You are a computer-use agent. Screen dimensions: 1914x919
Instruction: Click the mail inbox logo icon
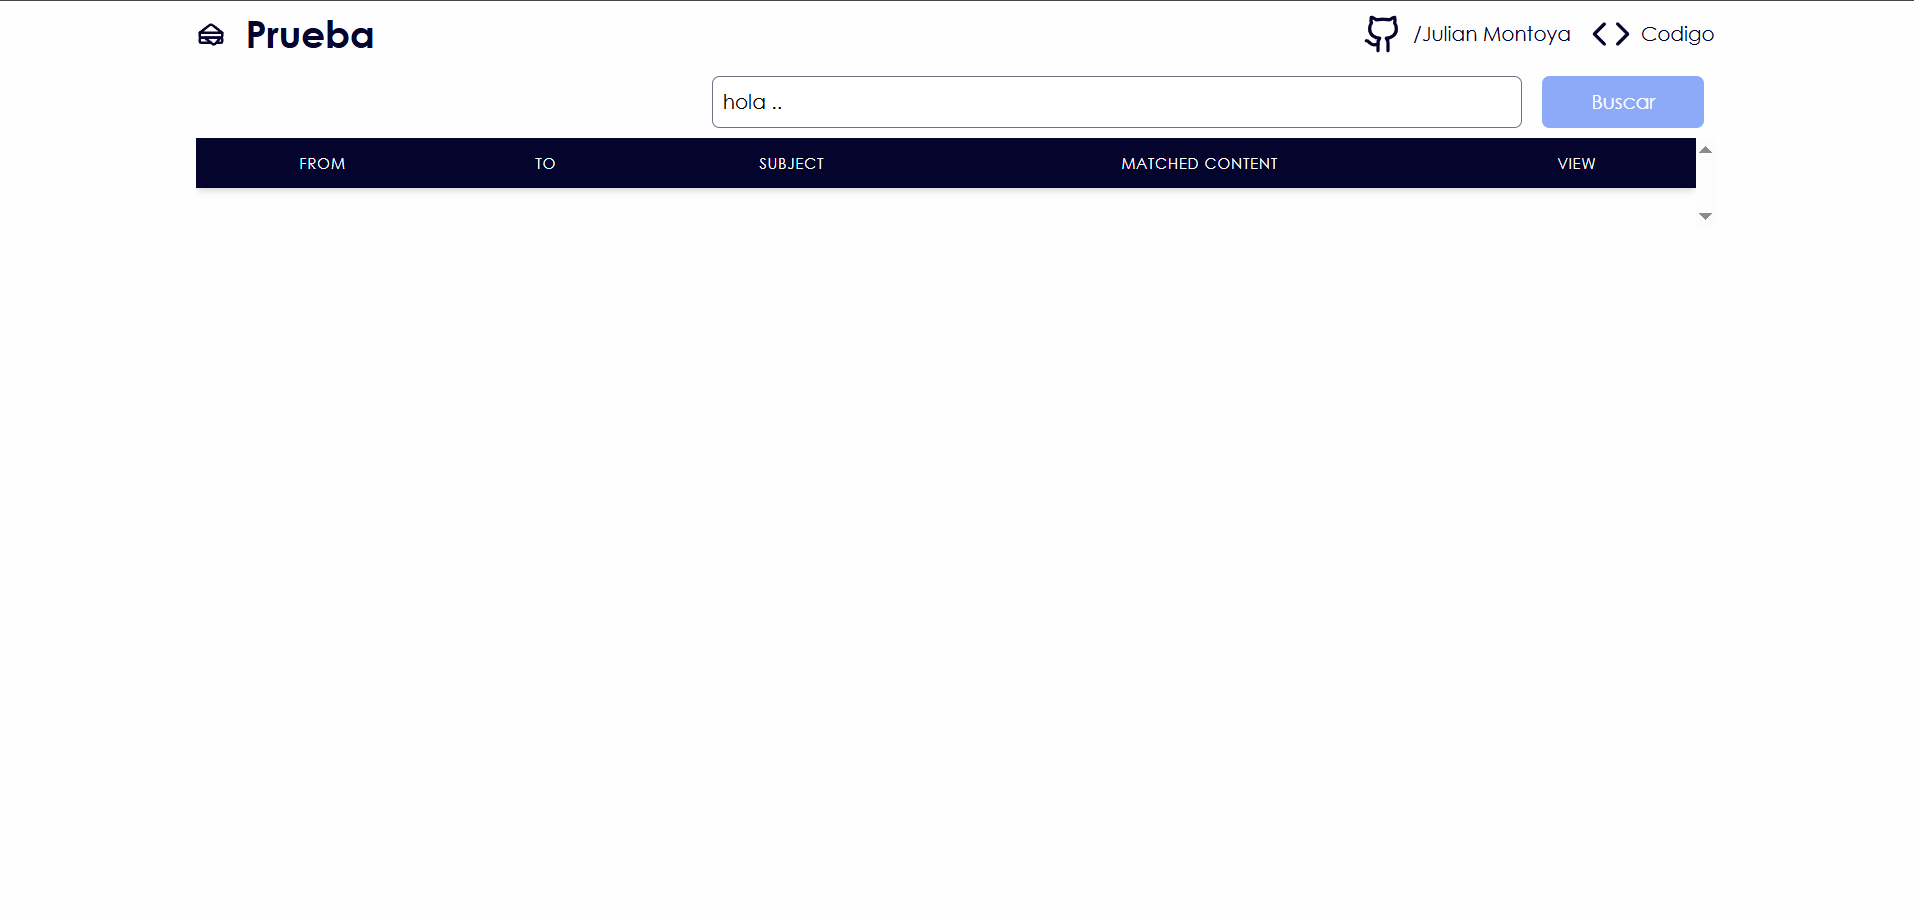tap(211, 35)
